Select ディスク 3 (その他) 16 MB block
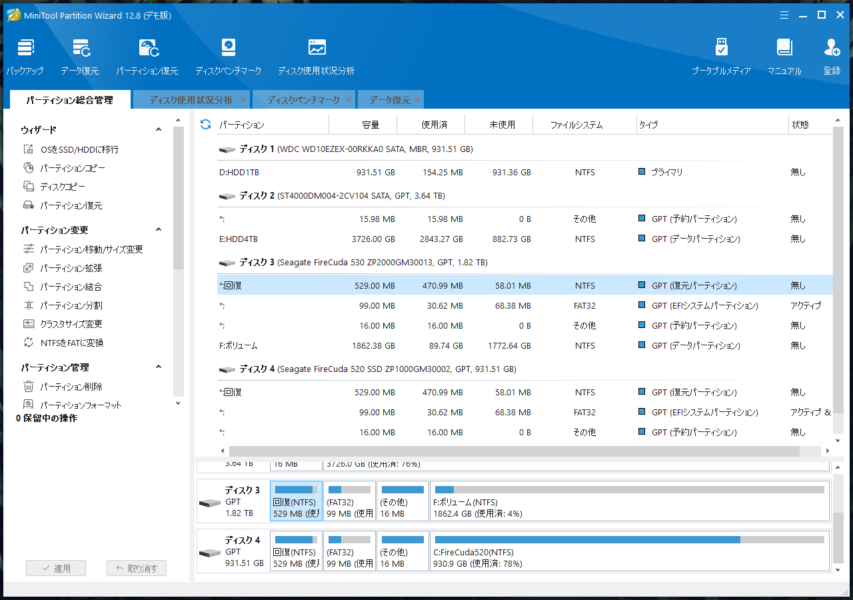The height and width of the screenshot is (600, 853). [403, 501]
